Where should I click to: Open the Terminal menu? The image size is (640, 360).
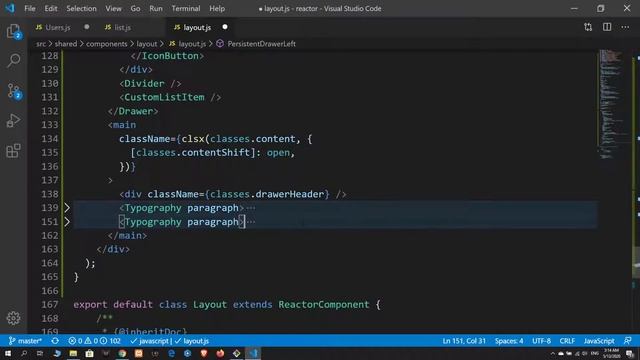pyautogui.click(x=186, y=8)
